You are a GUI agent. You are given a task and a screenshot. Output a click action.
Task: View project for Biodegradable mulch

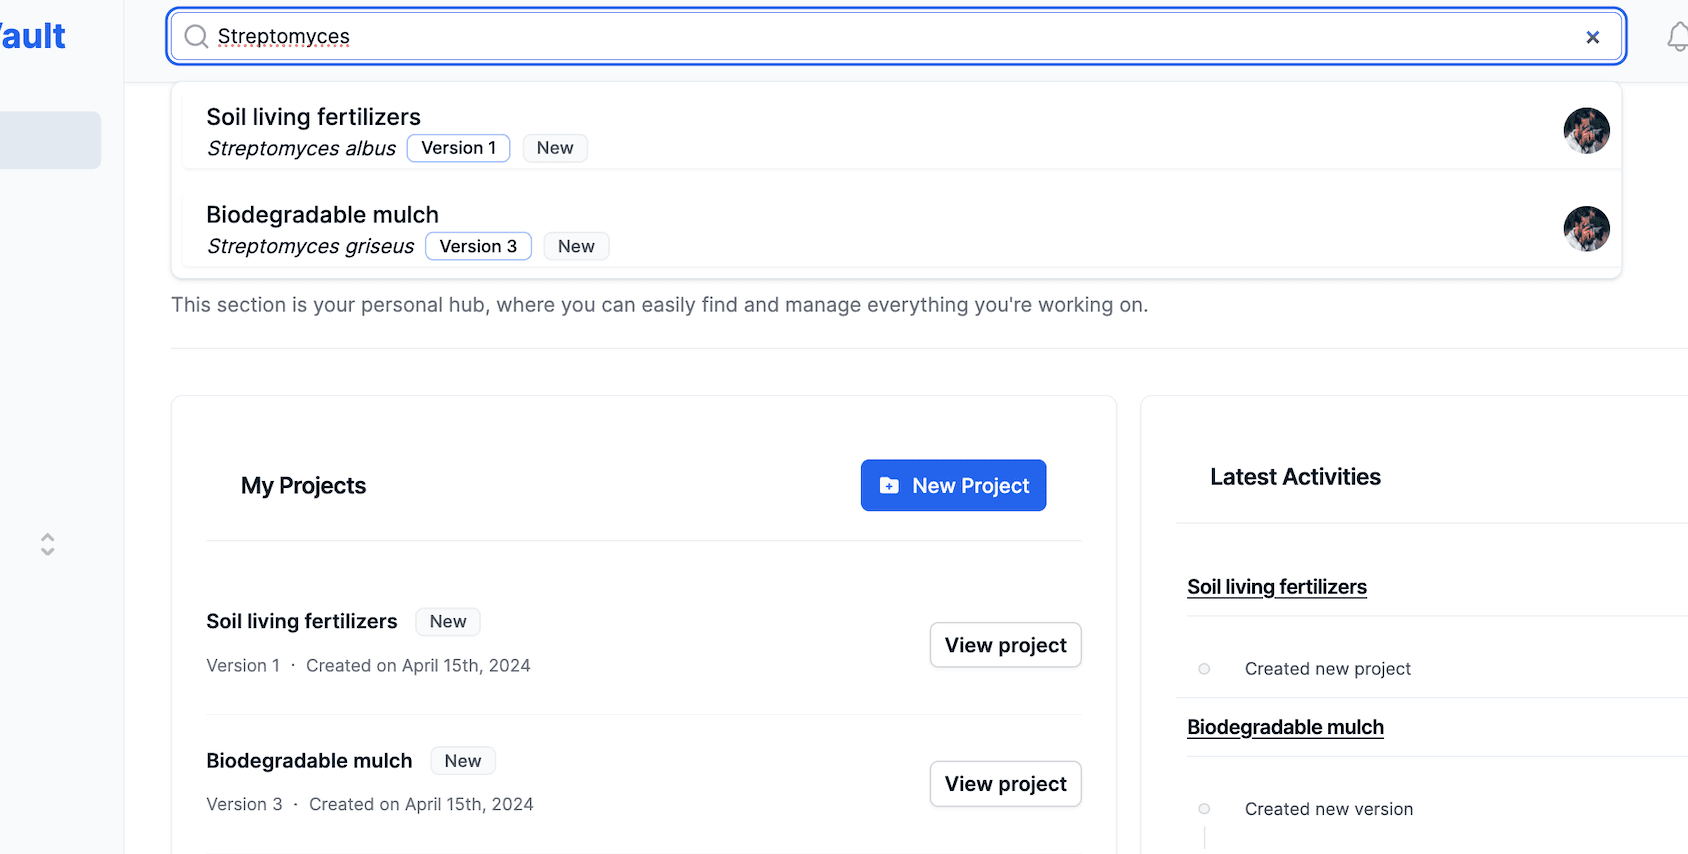coord(1005,784)
